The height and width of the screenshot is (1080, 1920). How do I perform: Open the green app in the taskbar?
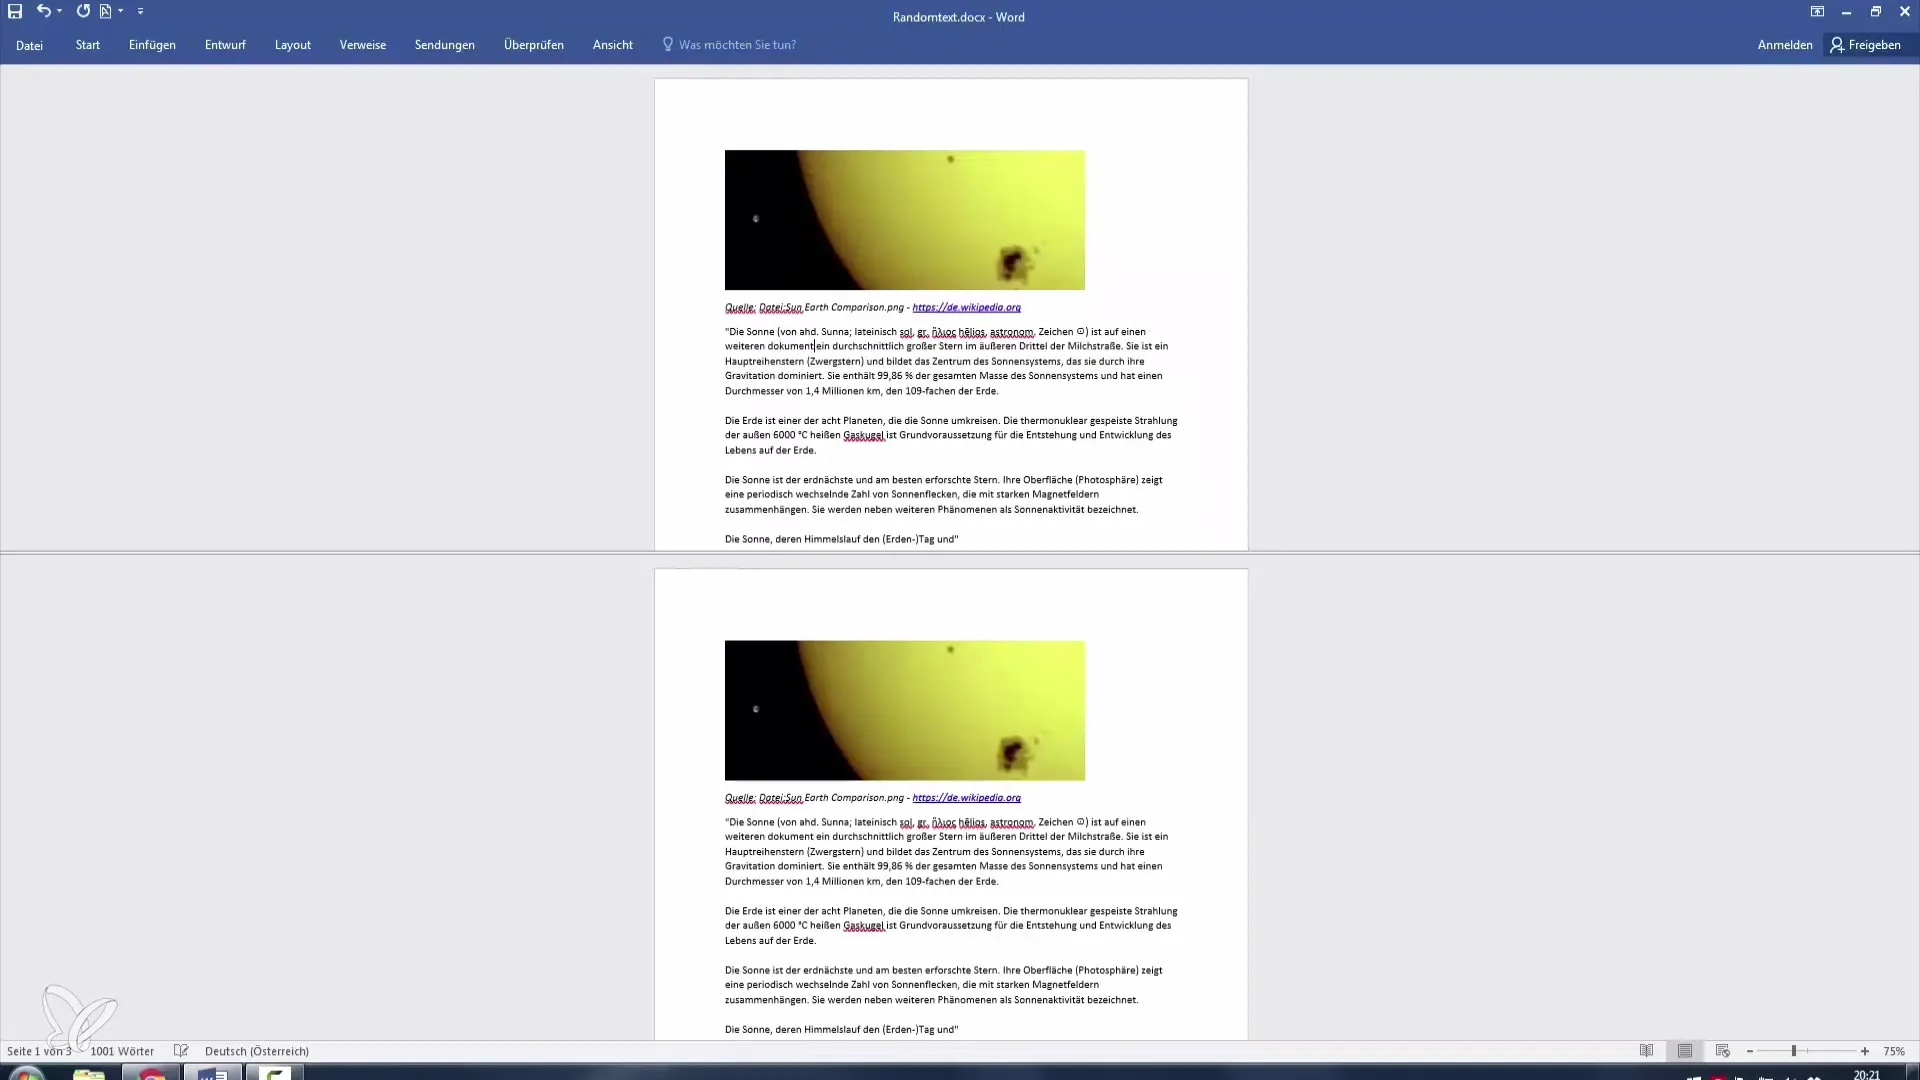[275, 1073]
